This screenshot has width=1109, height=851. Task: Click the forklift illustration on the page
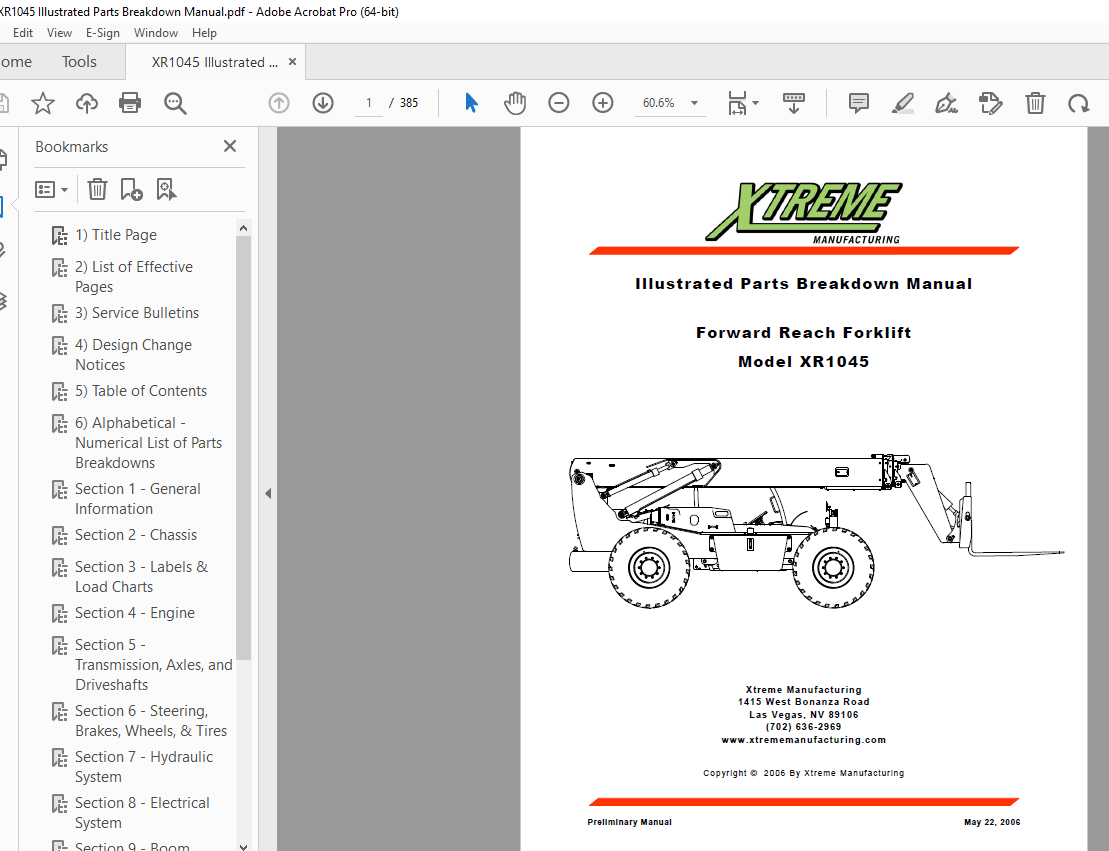[816, 531]
